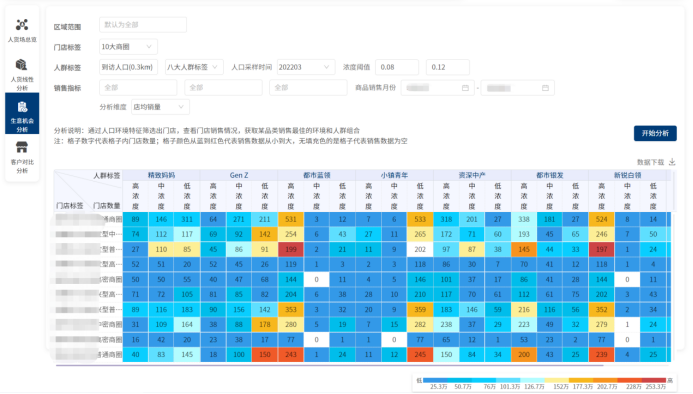Click the 商品销售月份 start date field
Image resolution: width=693 pixels, height=394 pixels.
437,88
